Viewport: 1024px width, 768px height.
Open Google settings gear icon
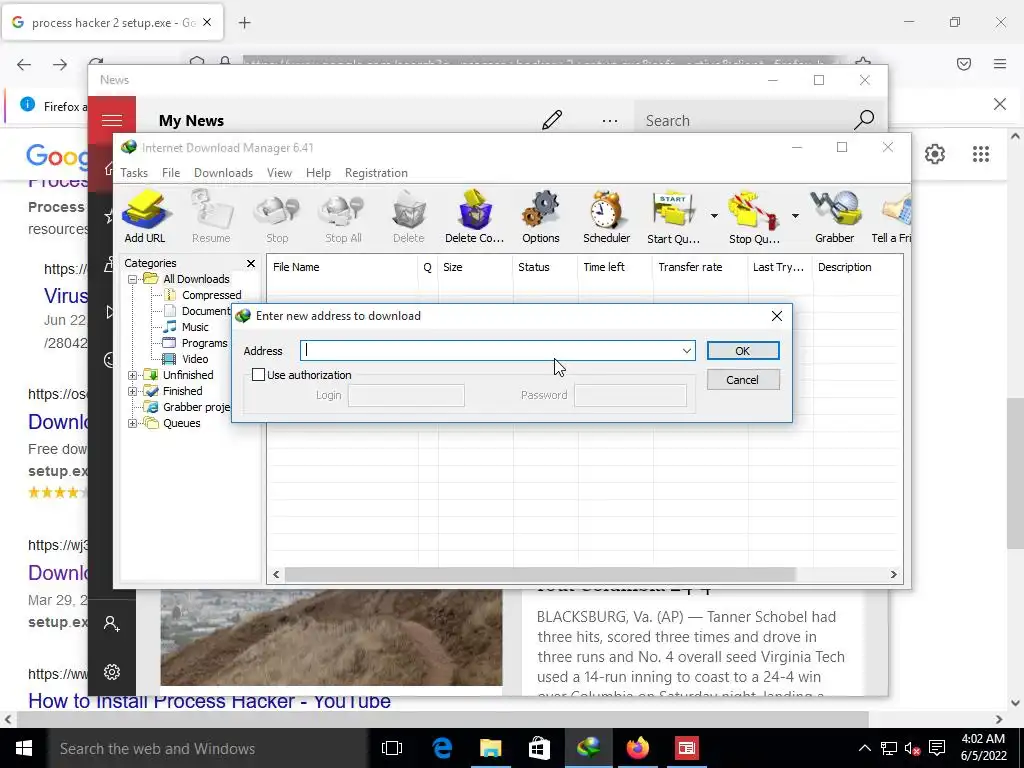point(935,154)
